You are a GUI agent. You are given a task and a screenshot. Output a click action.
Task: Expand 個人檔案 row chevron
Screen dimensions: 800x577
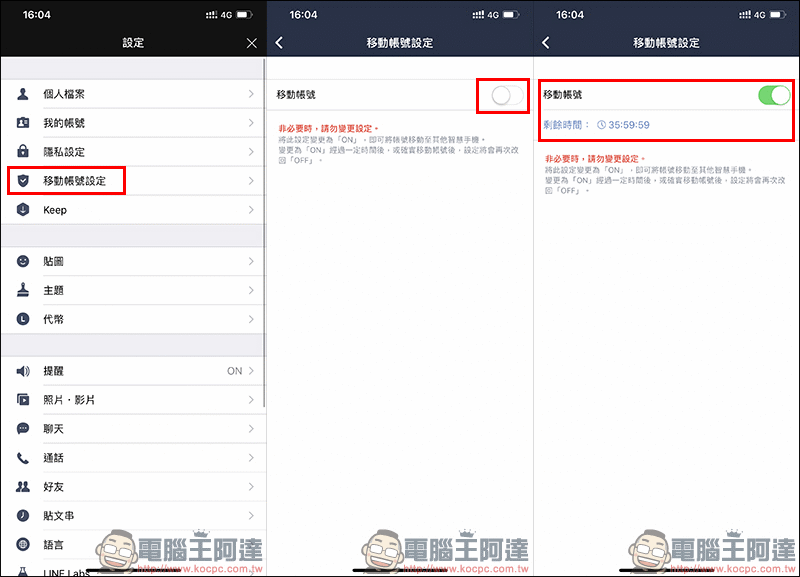(251, 94)
